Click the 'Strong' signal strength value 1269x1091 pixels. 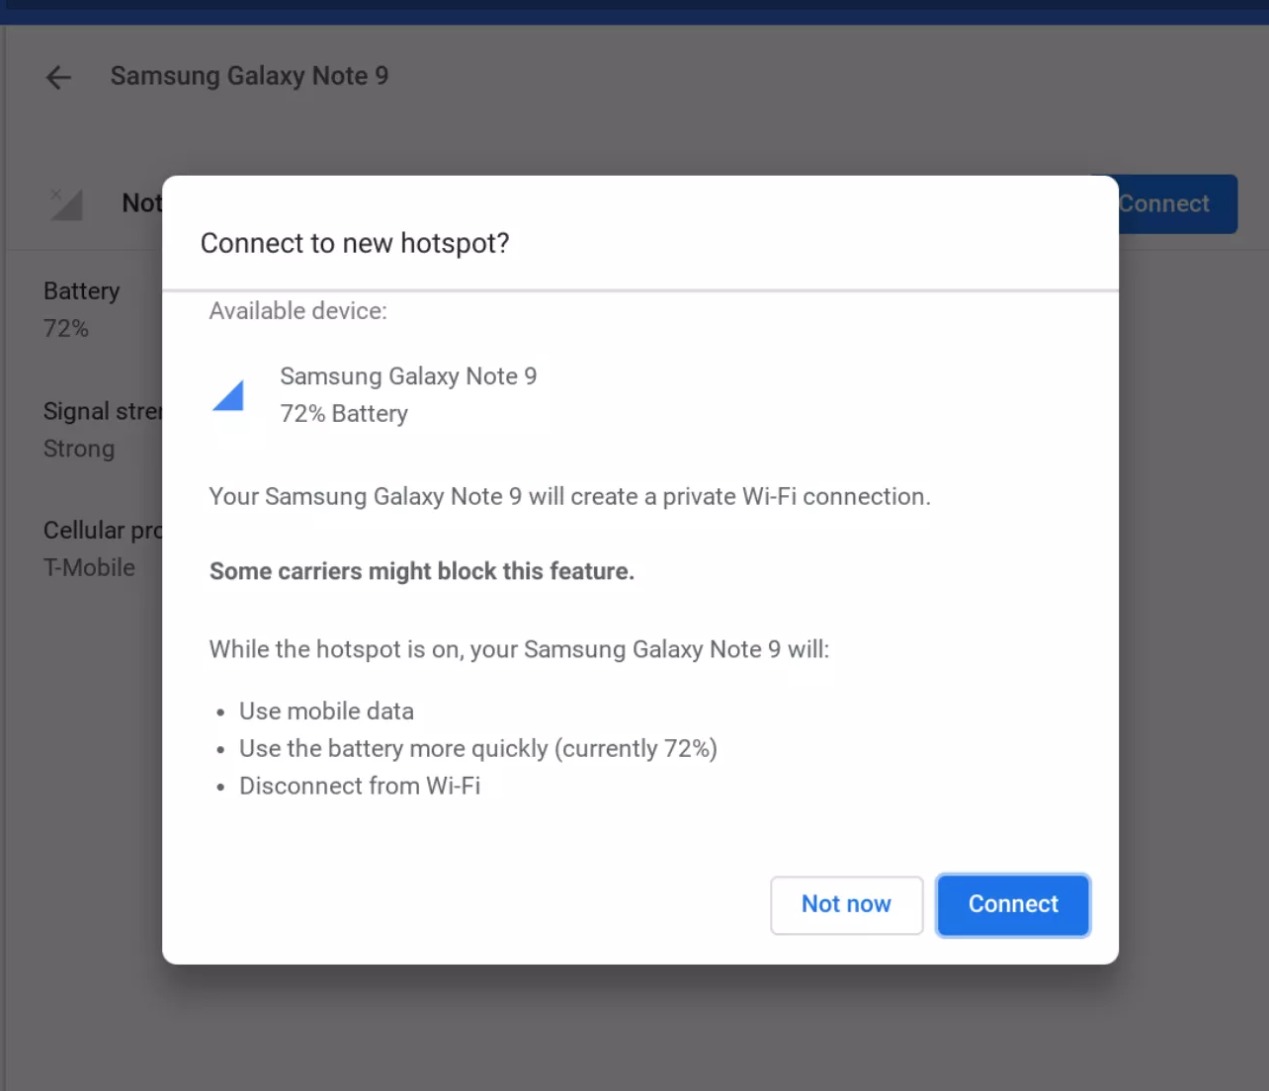tap(79, 449)
